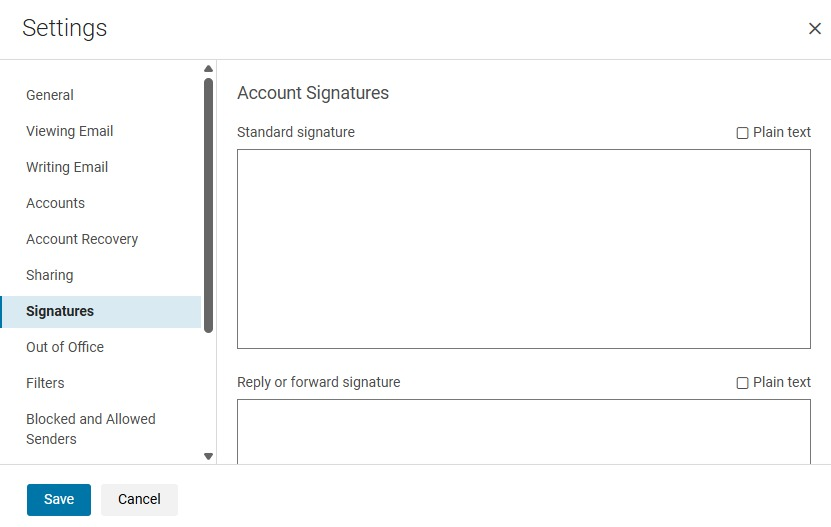This screenshot has width=831, height=527.
Task: Click the Cancel button
Action: click(x=139, y=500)
